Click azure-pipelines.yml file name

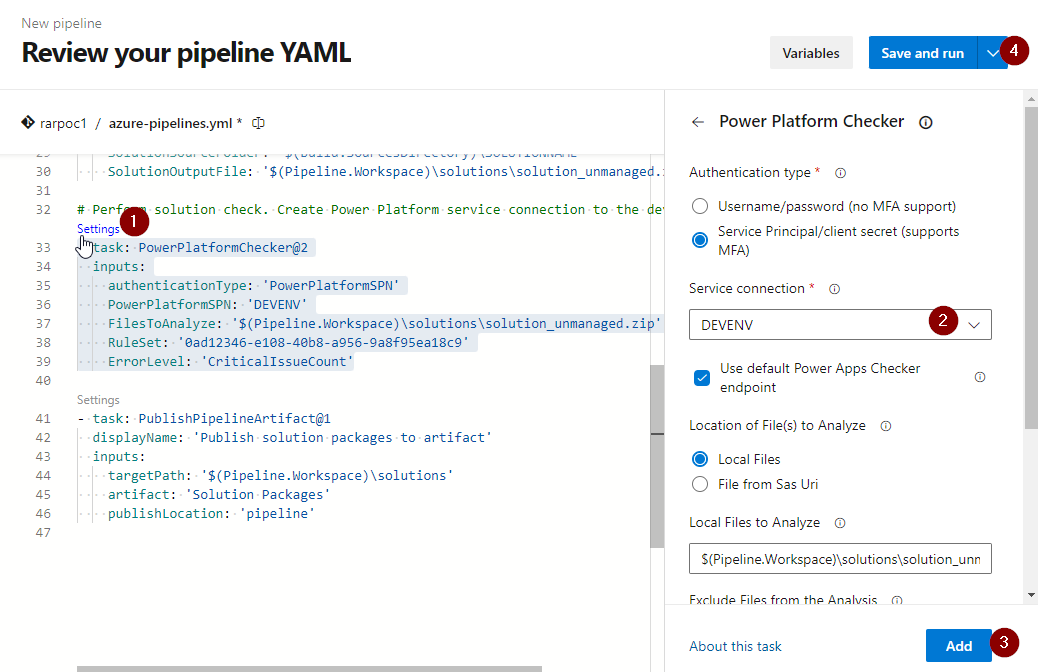click(x=170, y=123)
